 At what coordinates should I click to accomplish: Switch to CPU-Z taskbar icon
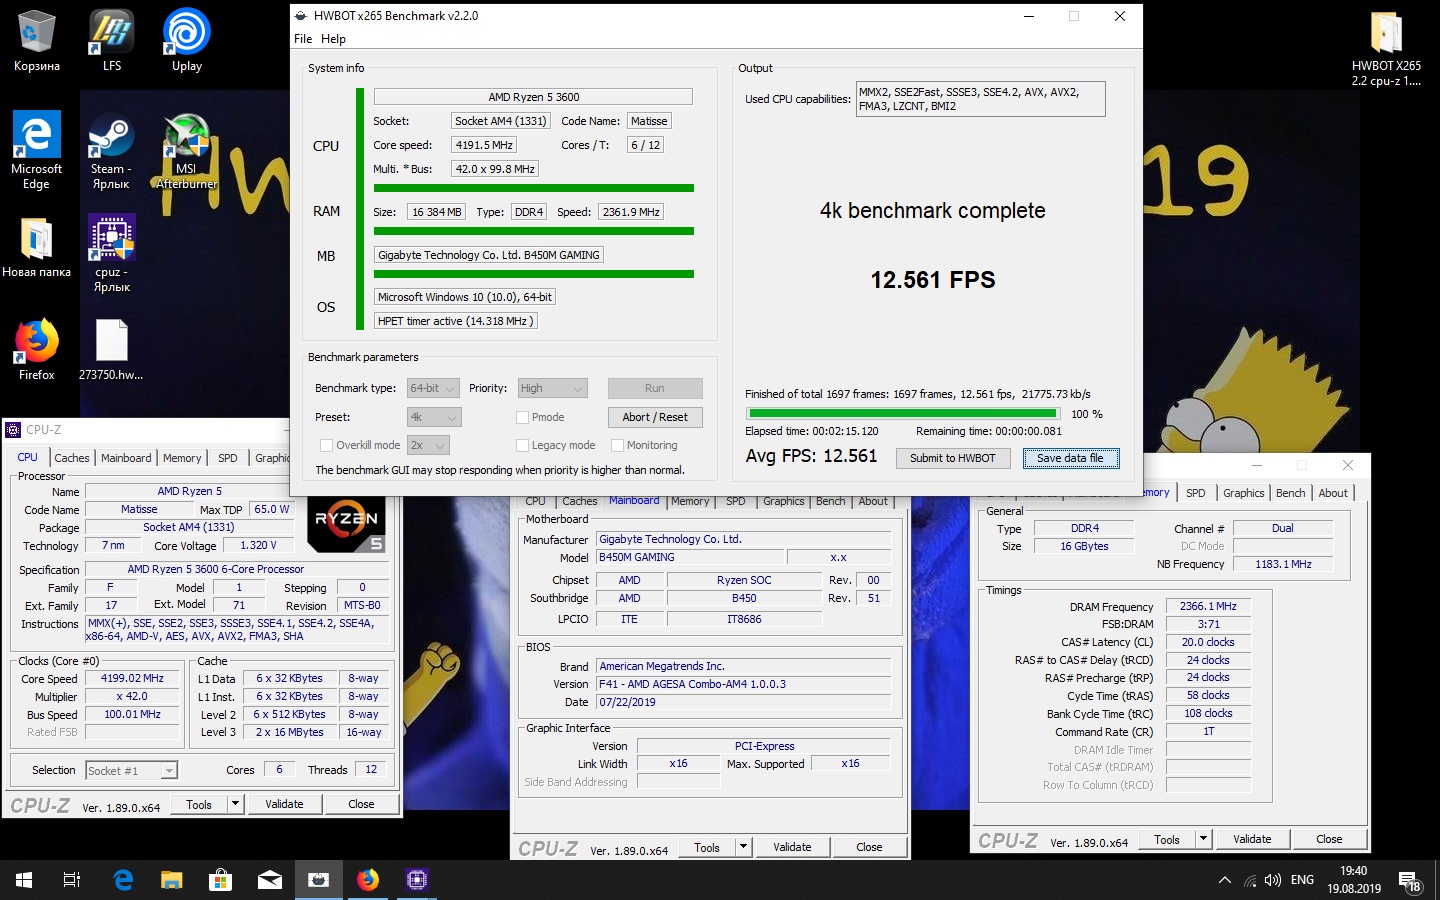coord(417,880)
